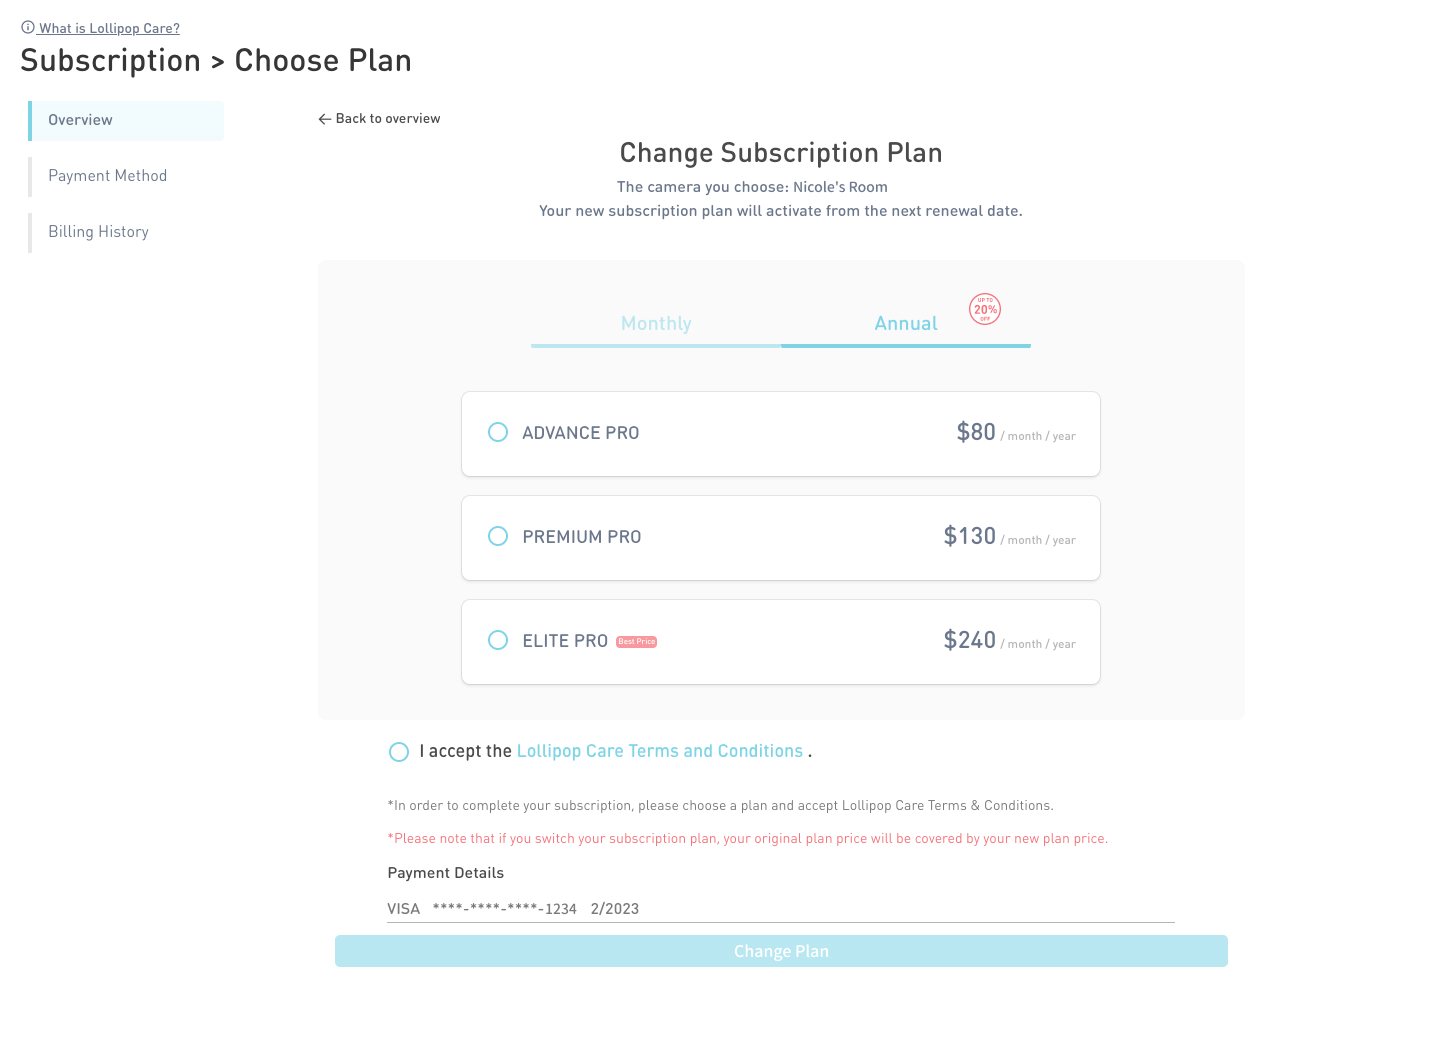Open Payment Method in the sidebar
This screenshot has width=1444, height=1051.
(x=126, y=177)
